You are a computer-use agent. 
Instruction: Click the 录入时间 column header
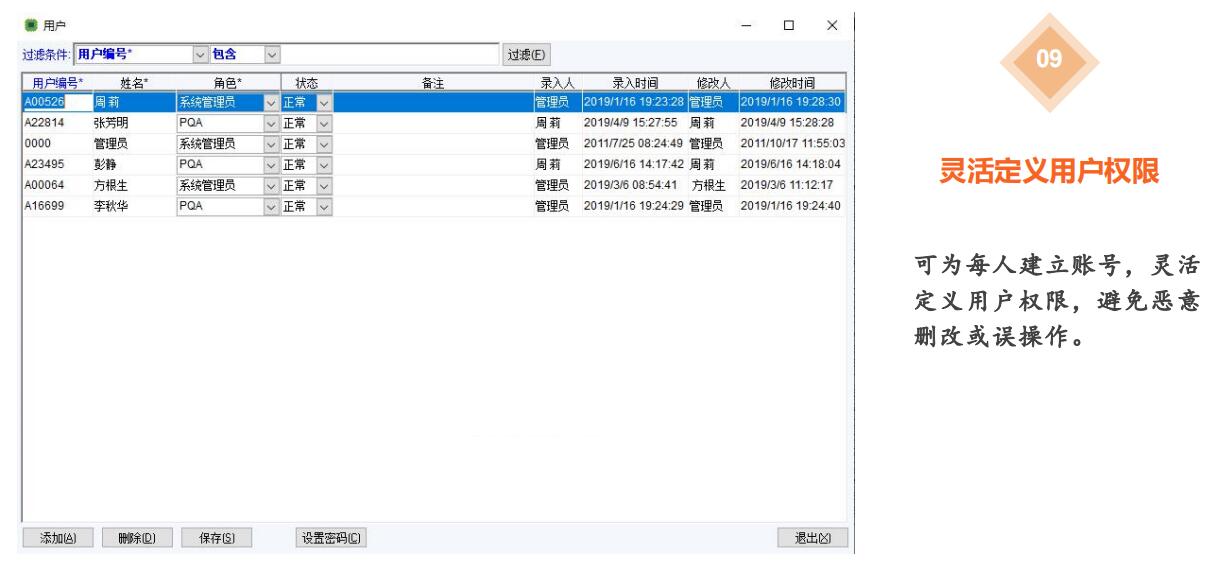(634, 82)
